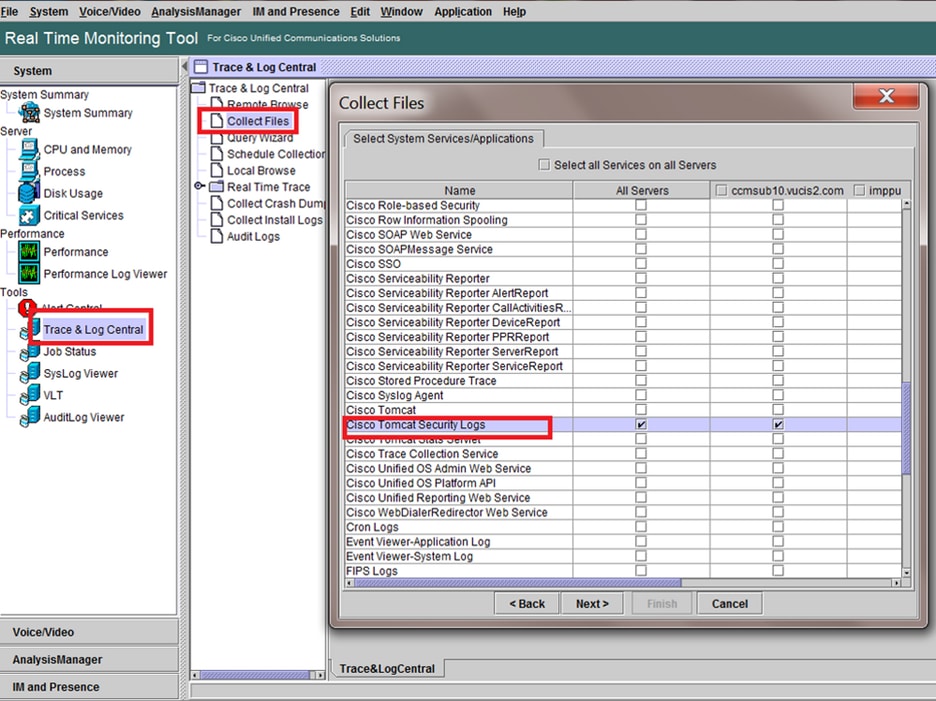This screenshot has height=701, width=936.
Task: Uncheck ccmsub10 box for Cisco Tomcat Security Logs
Action: pyautogui.click(x=778, y=425)
